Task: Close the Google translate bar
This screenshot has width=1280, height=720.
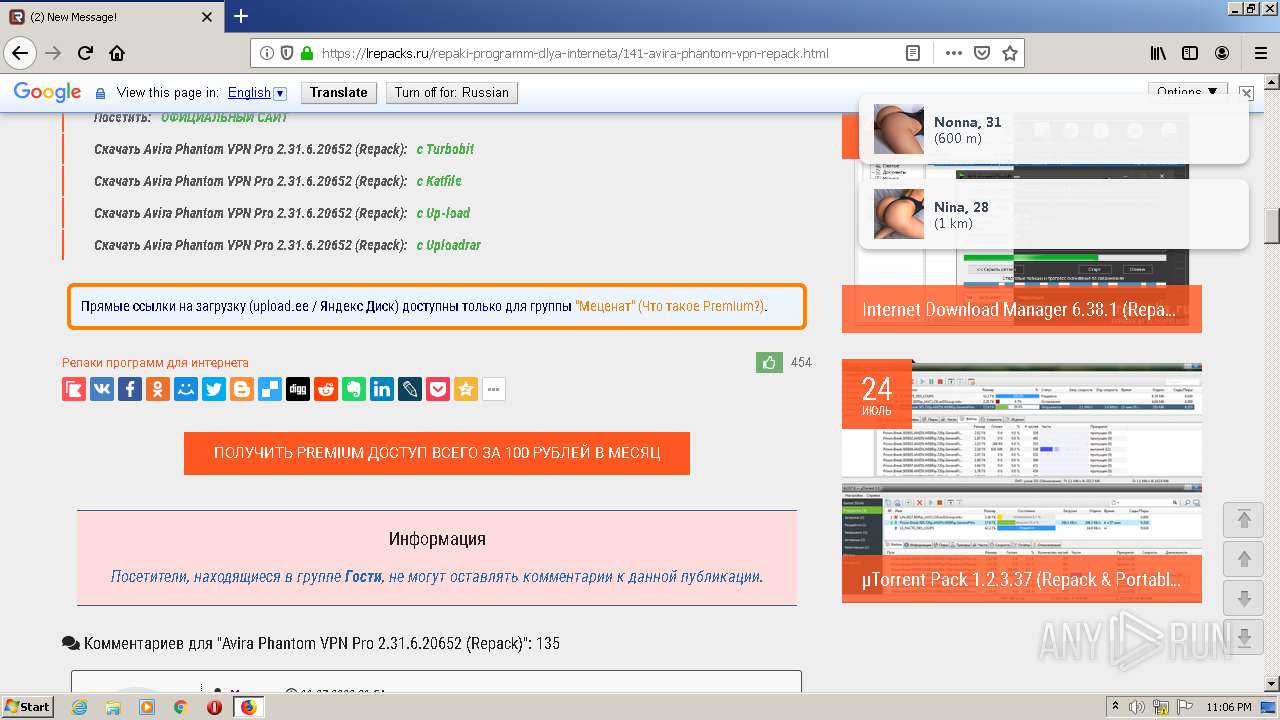Action: (1246, 92)
